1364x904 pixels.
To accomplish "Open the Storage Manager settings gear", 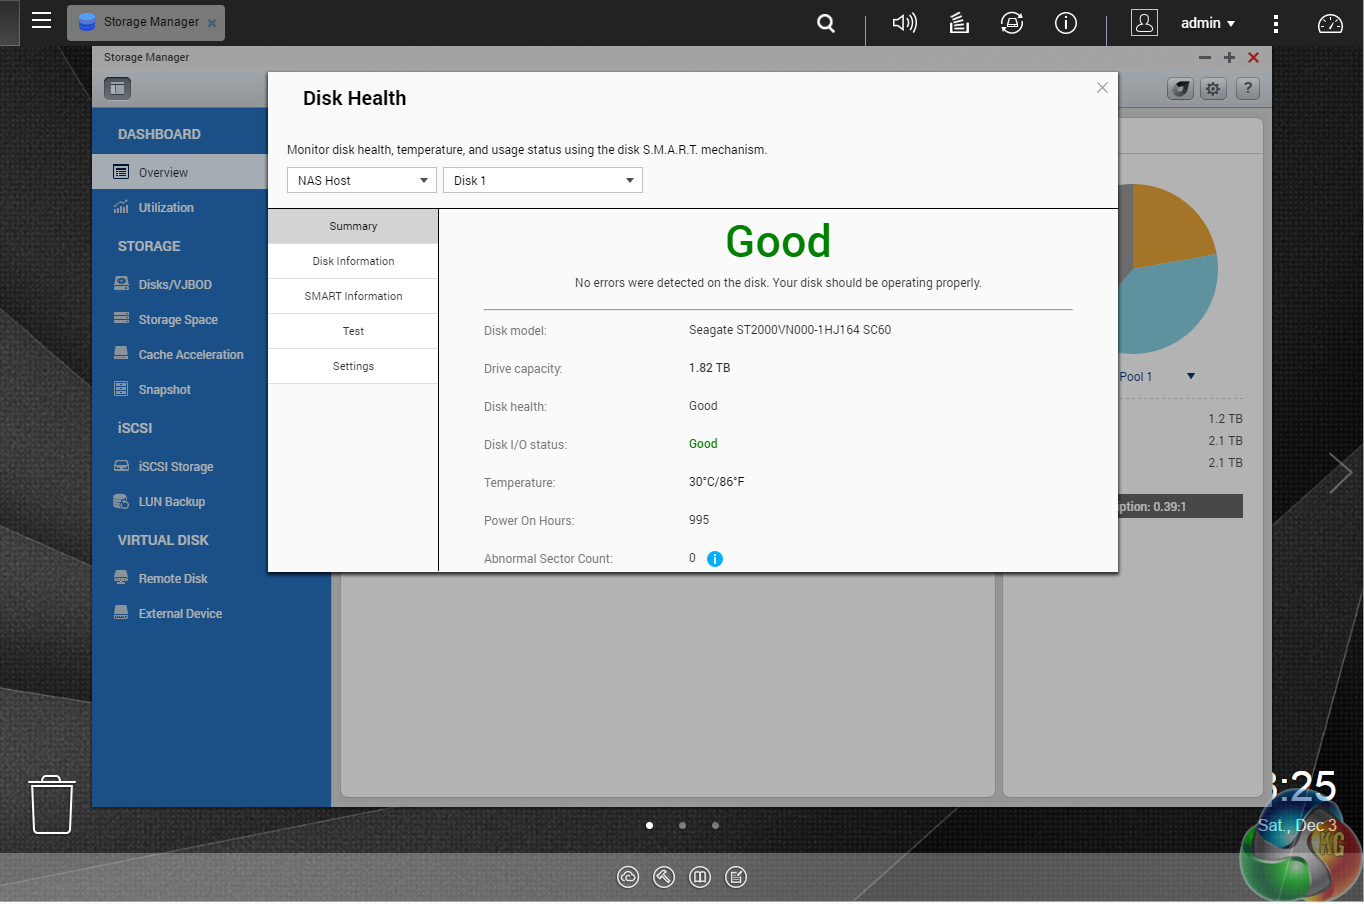I will (1213, 89).
